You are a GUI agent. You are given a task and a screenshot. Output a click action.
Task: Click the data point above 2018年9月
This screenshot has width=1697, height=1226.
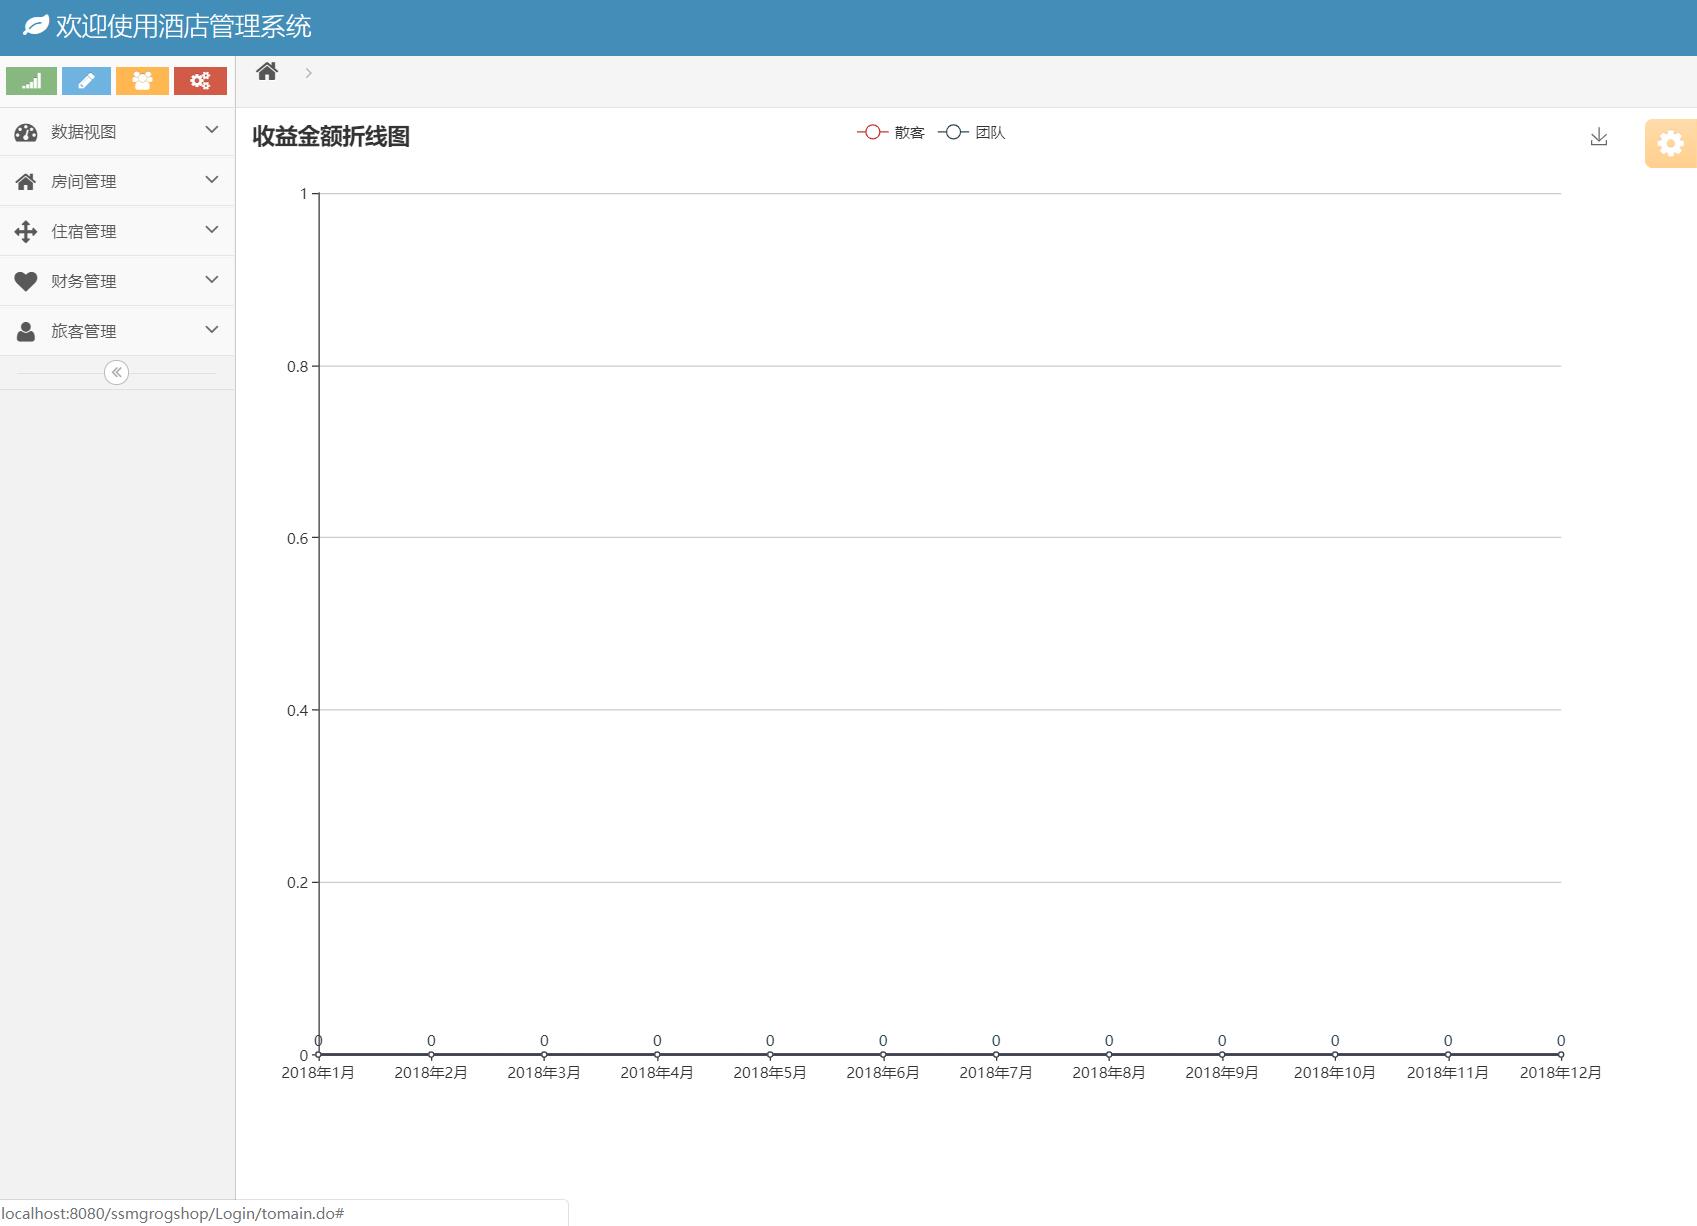pos(1222,1055)
